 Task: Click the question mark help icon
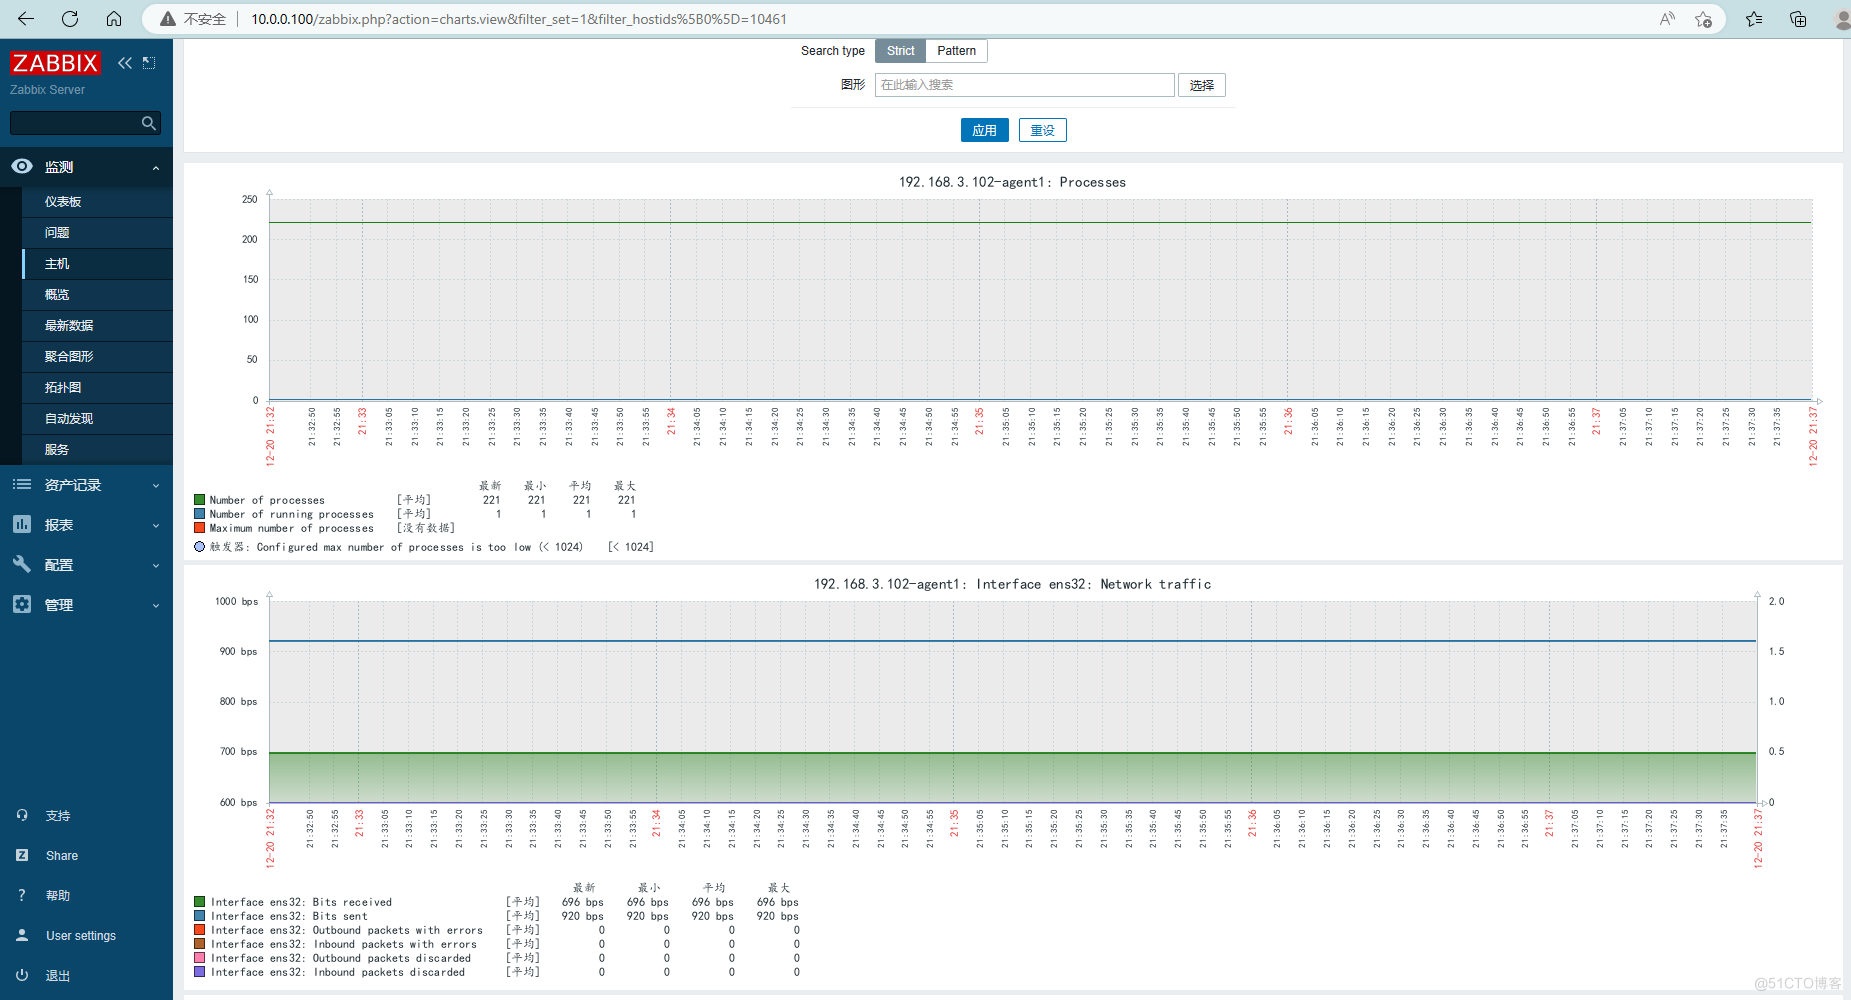click(x=22, y=895)
